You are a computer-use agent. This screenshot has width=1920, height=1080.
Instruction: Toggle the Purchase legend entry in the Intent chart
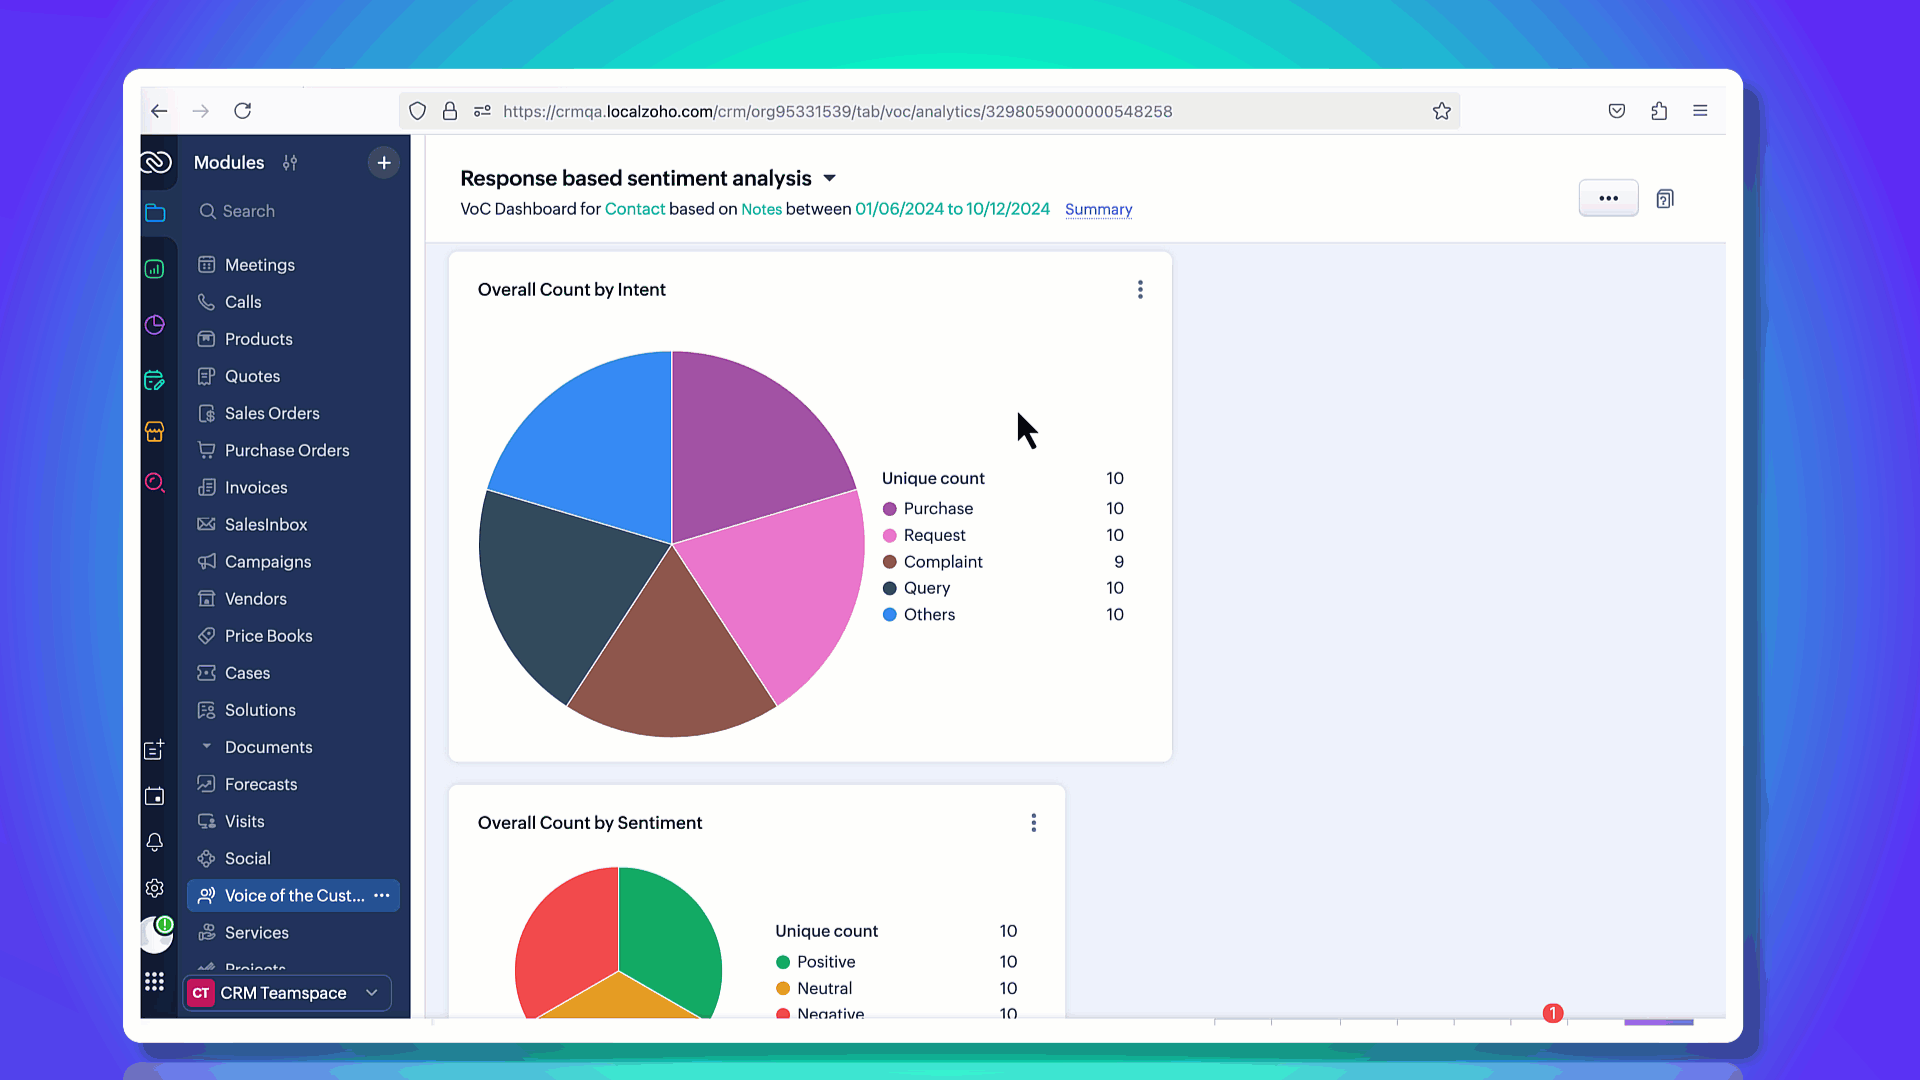coord(937,509)
